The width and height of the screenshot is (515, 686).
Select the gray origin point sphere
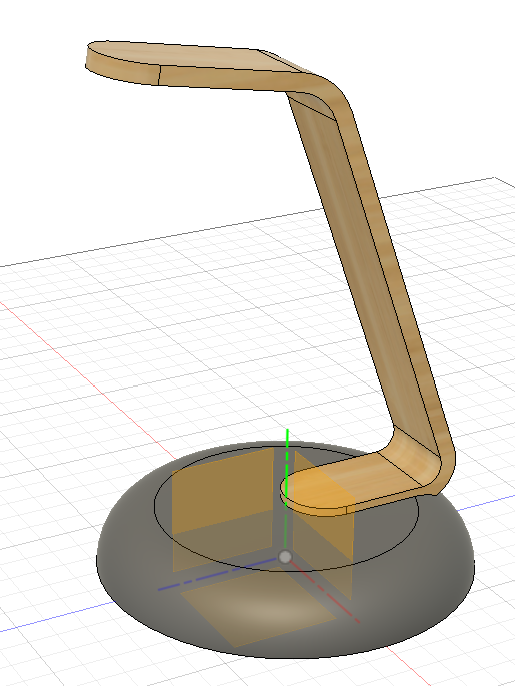click(x=285, y=557)
